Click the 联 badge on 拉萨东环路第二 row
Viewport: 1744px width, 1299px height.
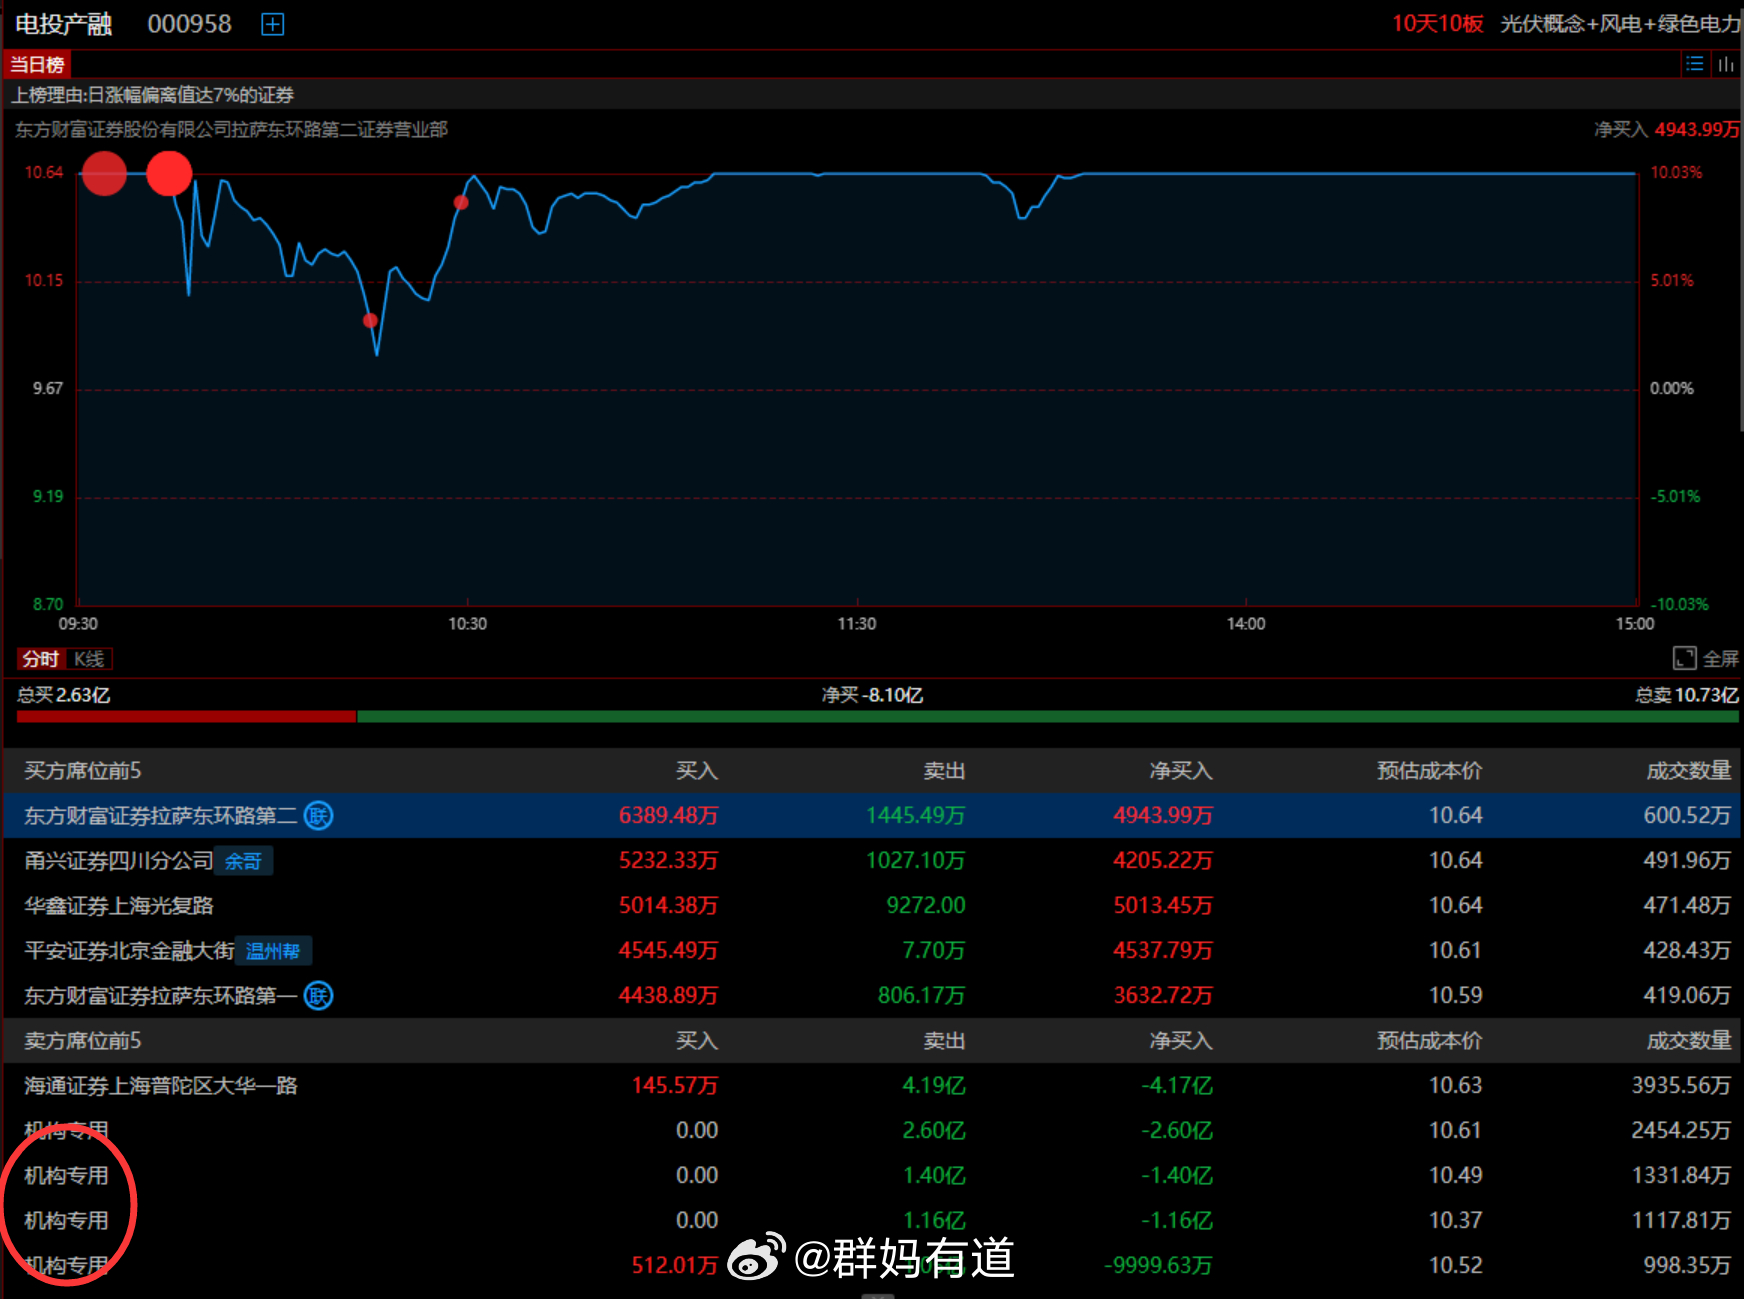318,816
